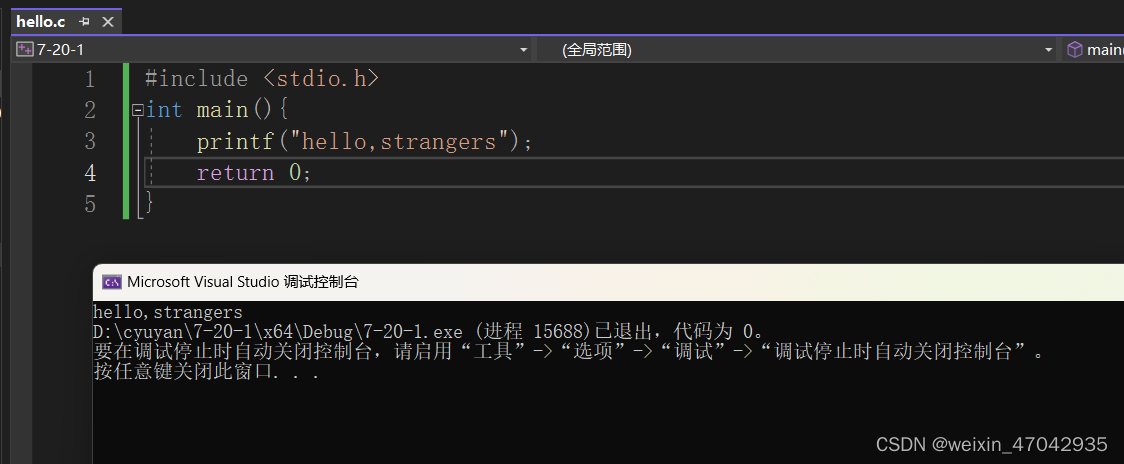Click the console title Microsoft Visual Studio 调试控制台
The height and width of the screenshot is (464, 1124).
coord(242,282)
